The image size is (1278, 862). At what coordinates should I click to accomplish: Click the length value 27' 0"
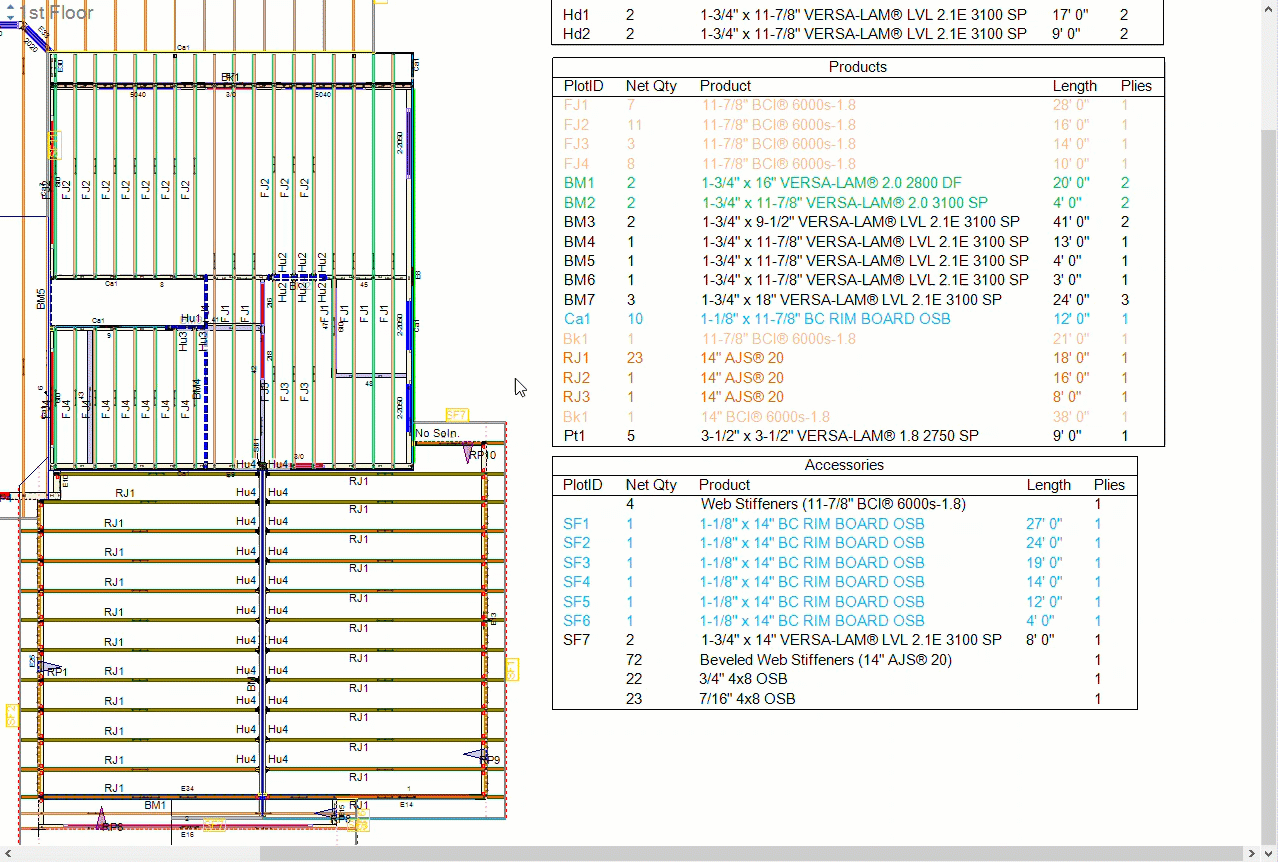tap(1044, 524)
